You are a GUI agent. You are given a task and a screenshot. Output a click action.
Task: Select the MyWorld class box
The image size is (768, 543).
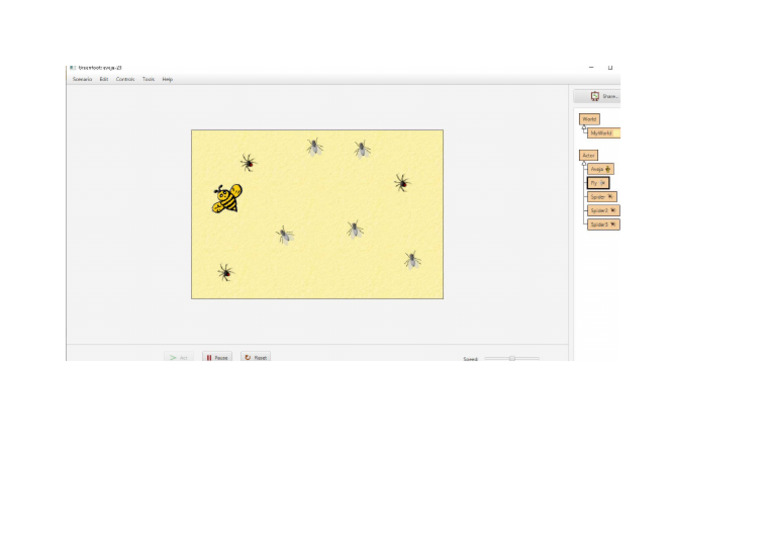[x=604, y=133]
